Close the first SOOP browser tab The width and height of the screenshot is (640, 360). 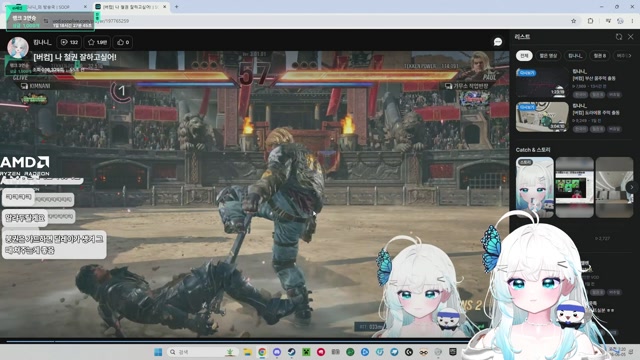[85, 7]
